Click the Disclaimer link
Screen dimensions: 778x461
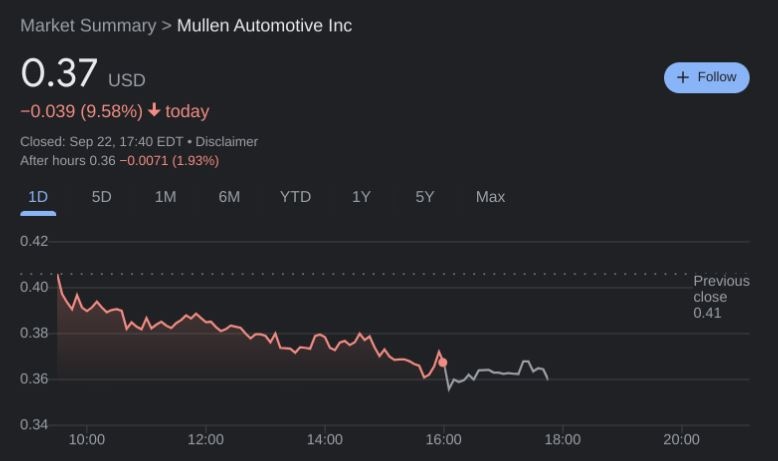coord(227,142)
